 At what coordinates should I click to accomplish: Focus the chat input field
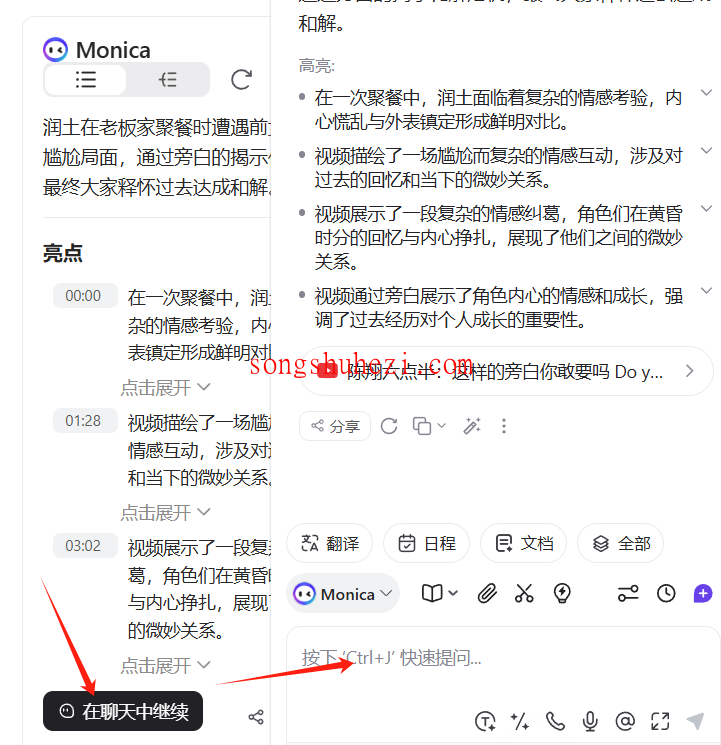point(504,659)
